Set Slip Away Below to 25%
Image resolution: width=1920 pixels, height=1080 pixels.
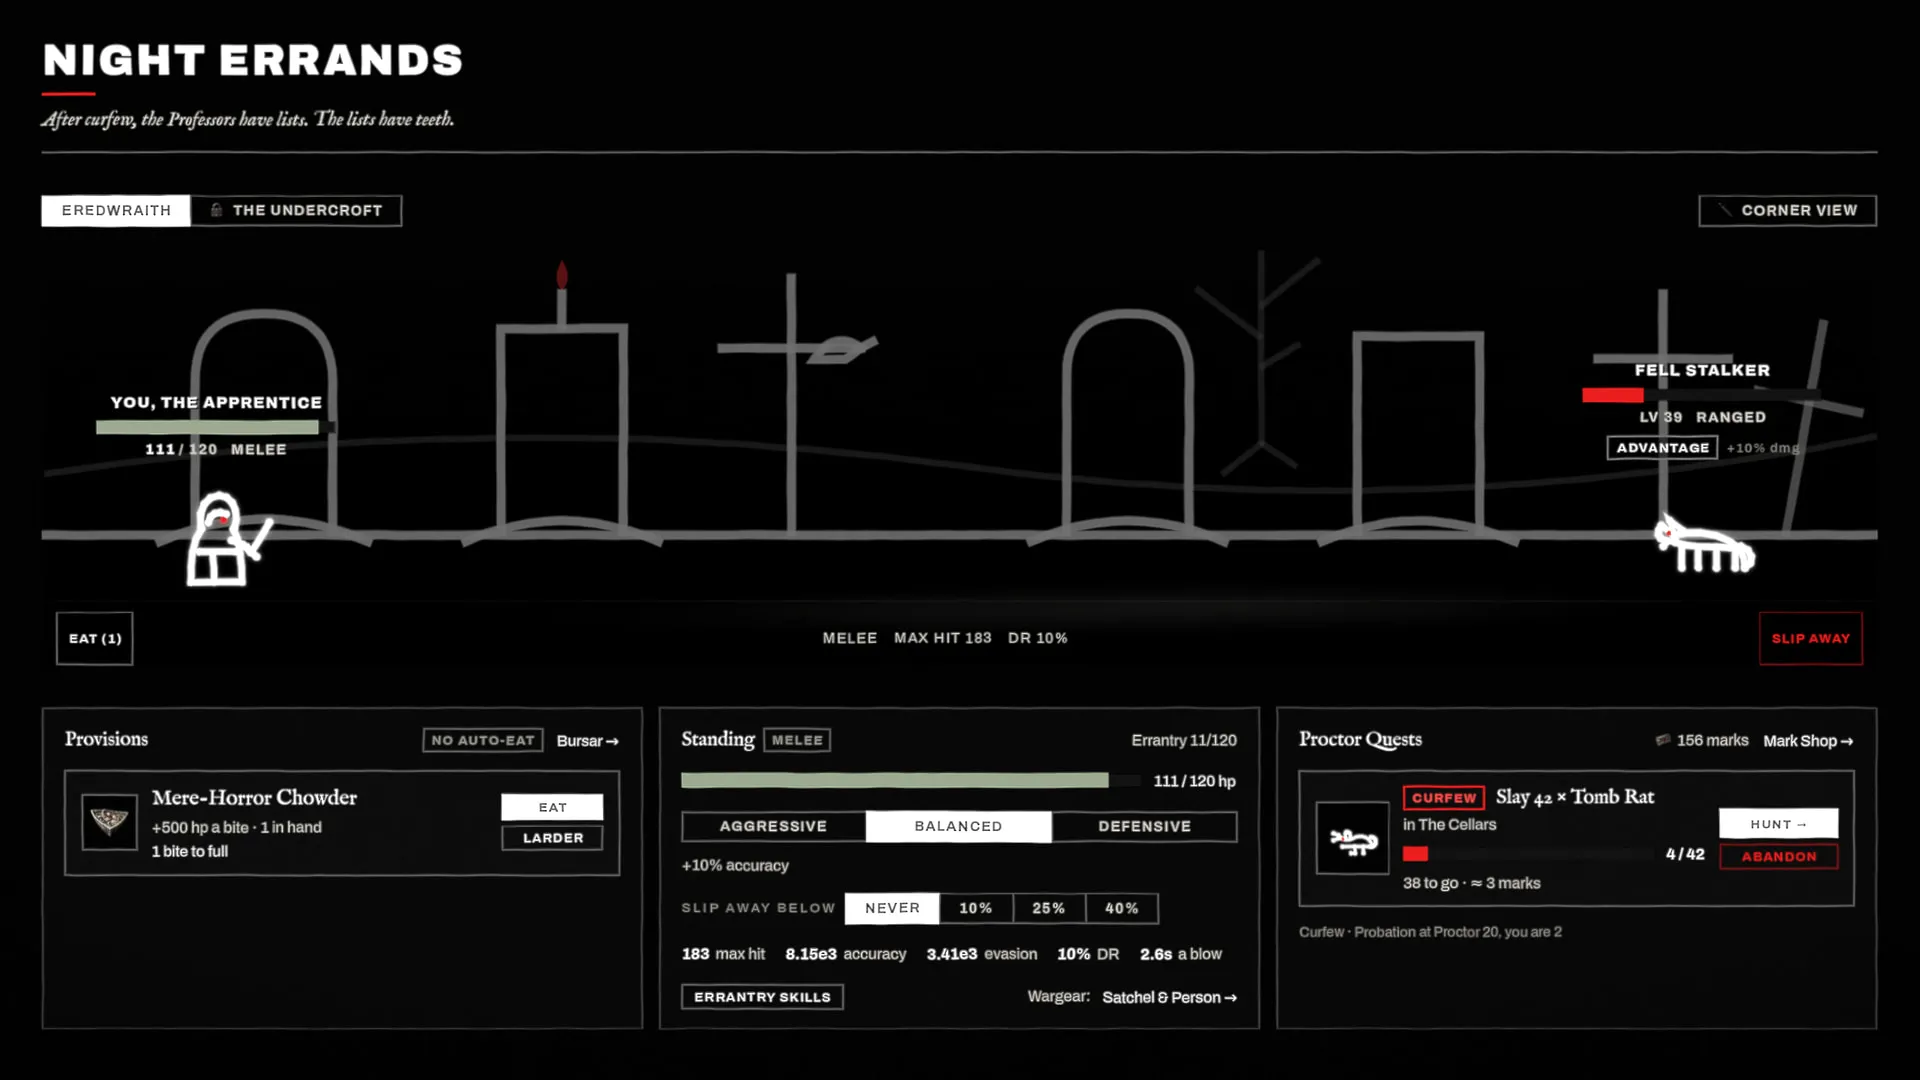(x=1049, y=908)
